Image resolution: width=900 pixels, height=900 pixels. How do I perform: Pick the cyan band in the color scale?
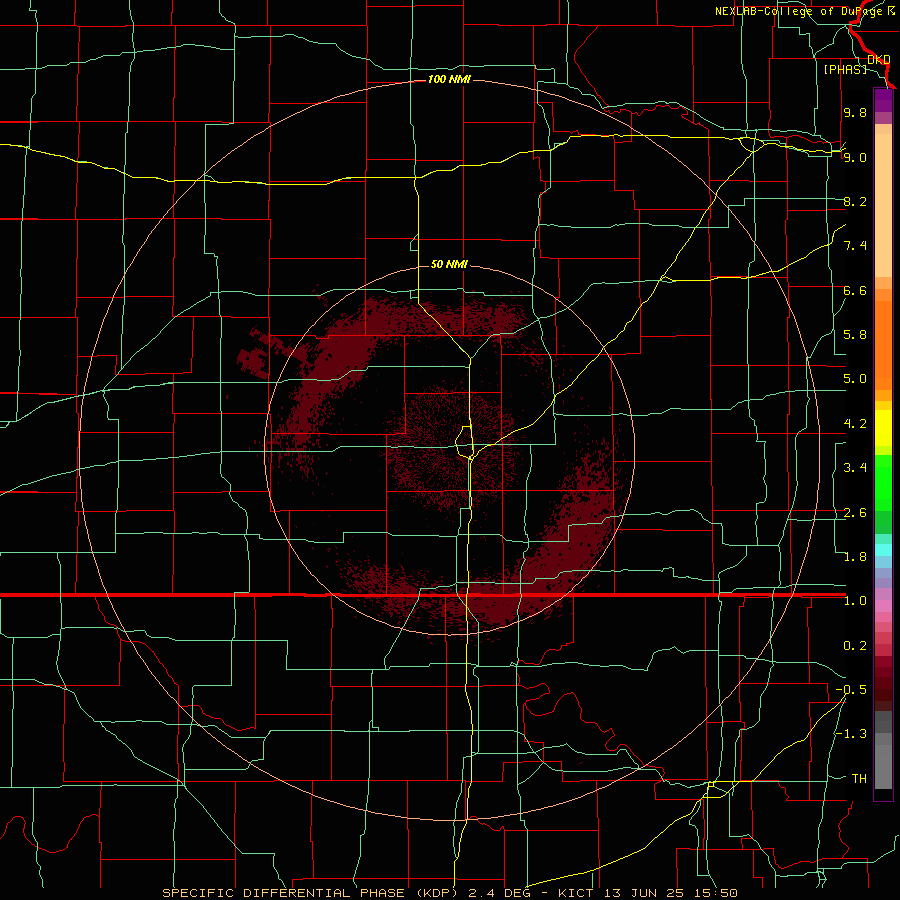click(883, 550)
